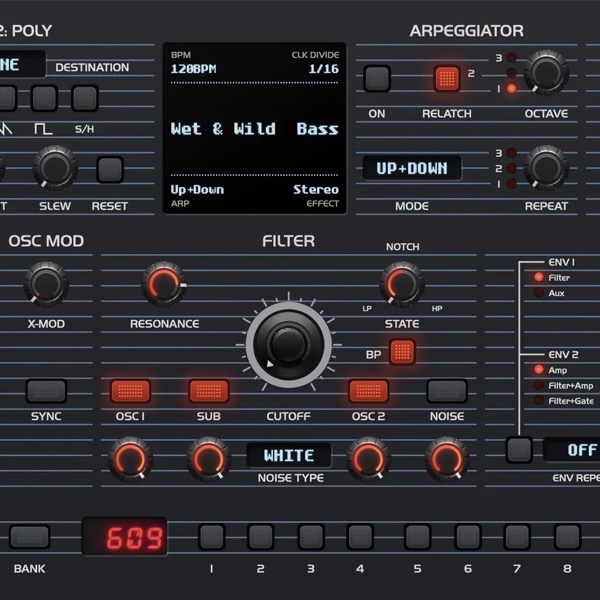The image size is (600, 600).
Task: Adjust the filter RESONANCE knob
Action: tap(164, 284)
